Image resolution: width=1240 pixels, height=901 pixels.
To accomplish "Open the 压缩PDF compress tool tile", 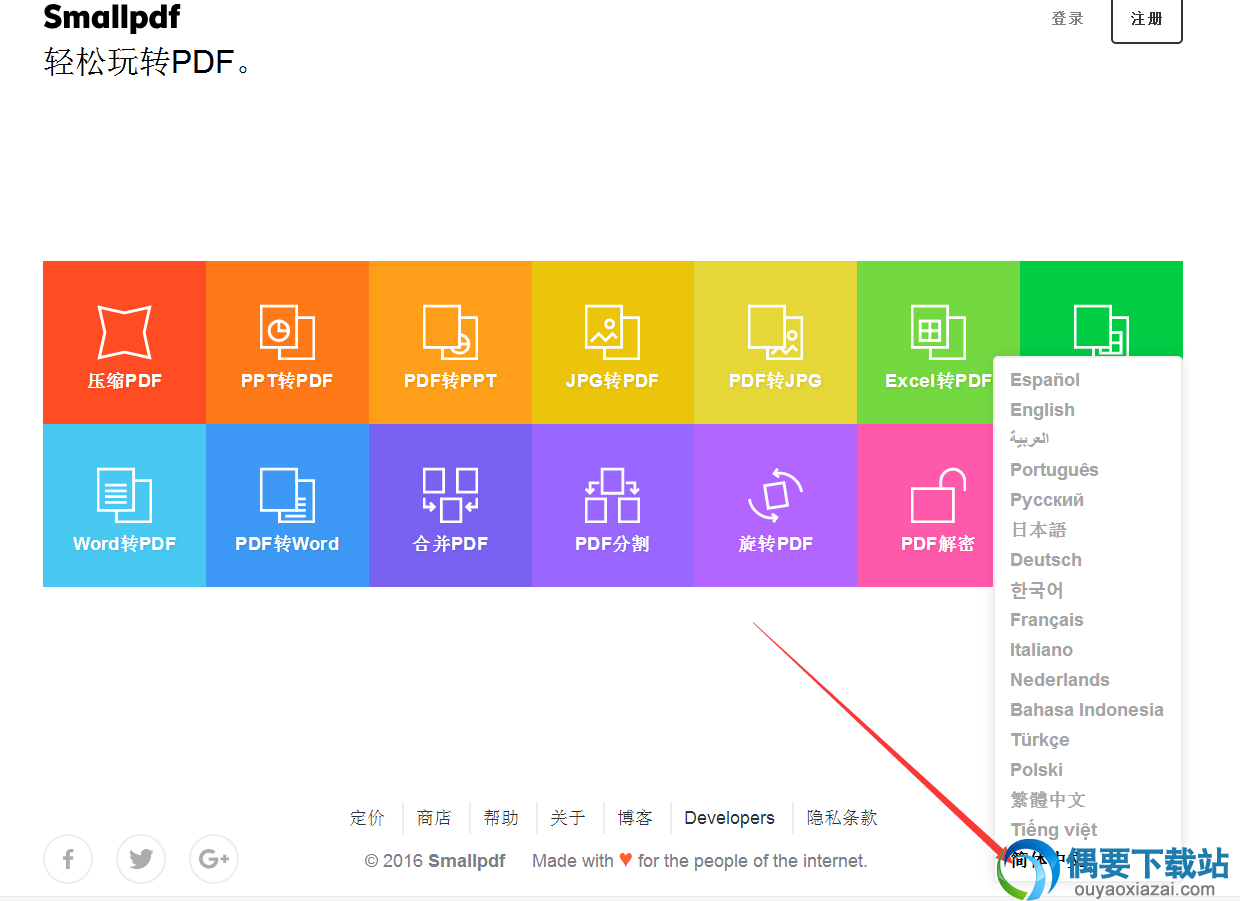I will tap(124, 342).
